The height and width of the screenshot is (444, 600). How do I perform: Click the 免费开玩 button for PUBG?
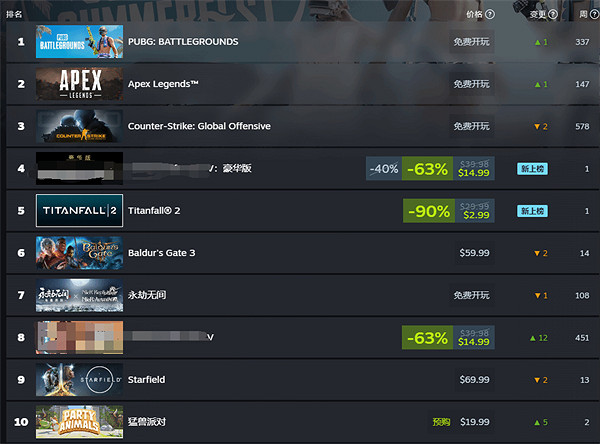tap(471, 42)
